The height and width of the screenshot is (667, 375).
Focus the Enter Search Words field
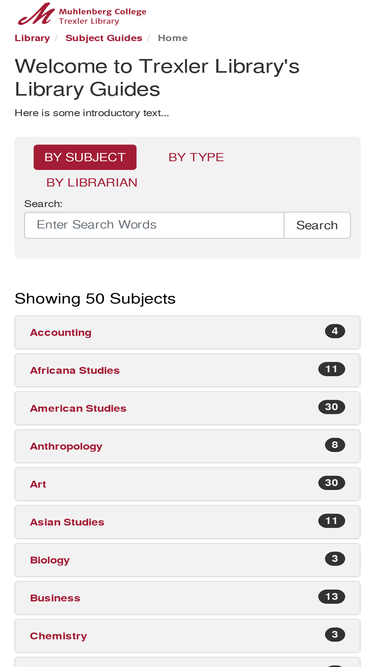(x=154, y=225)
